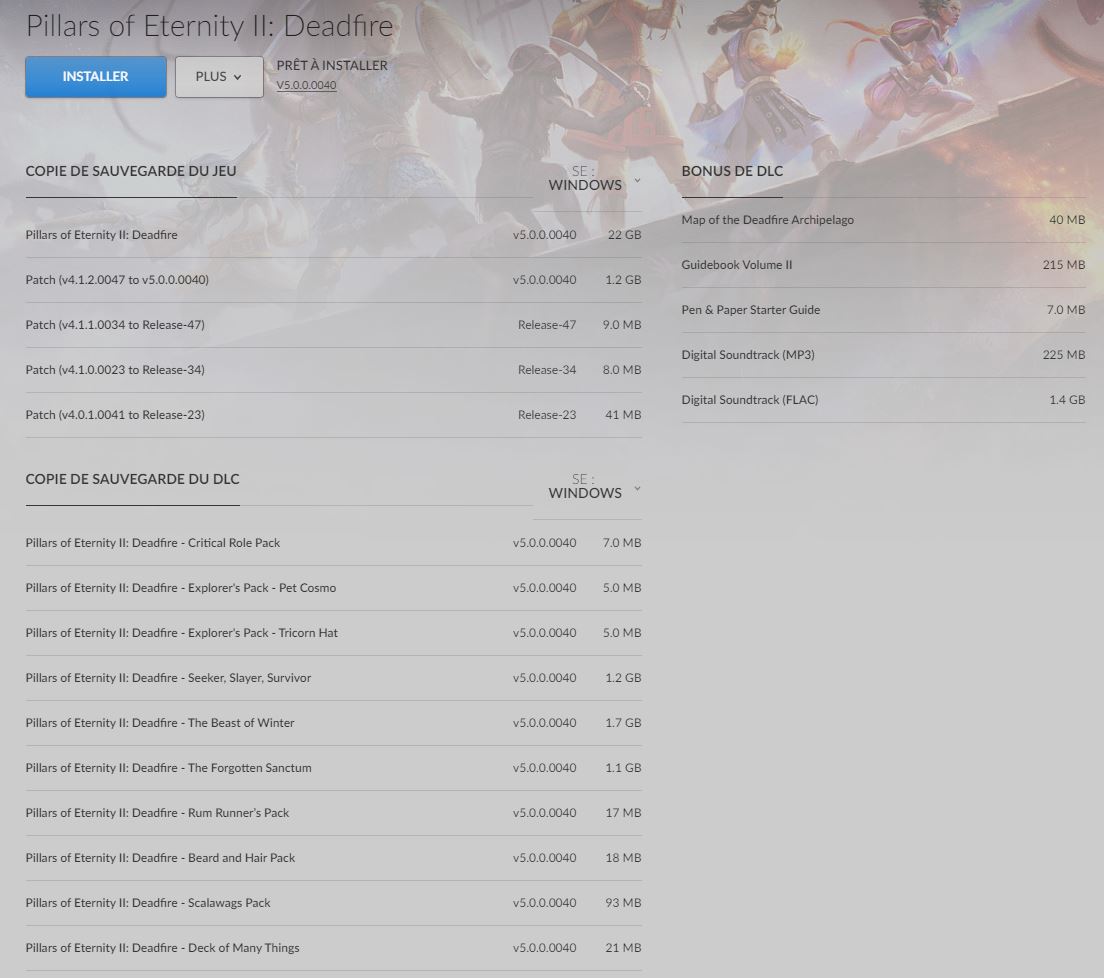
Task: Click the Release-47 version label
Action: pyautogui.click(x=547, y=325)
